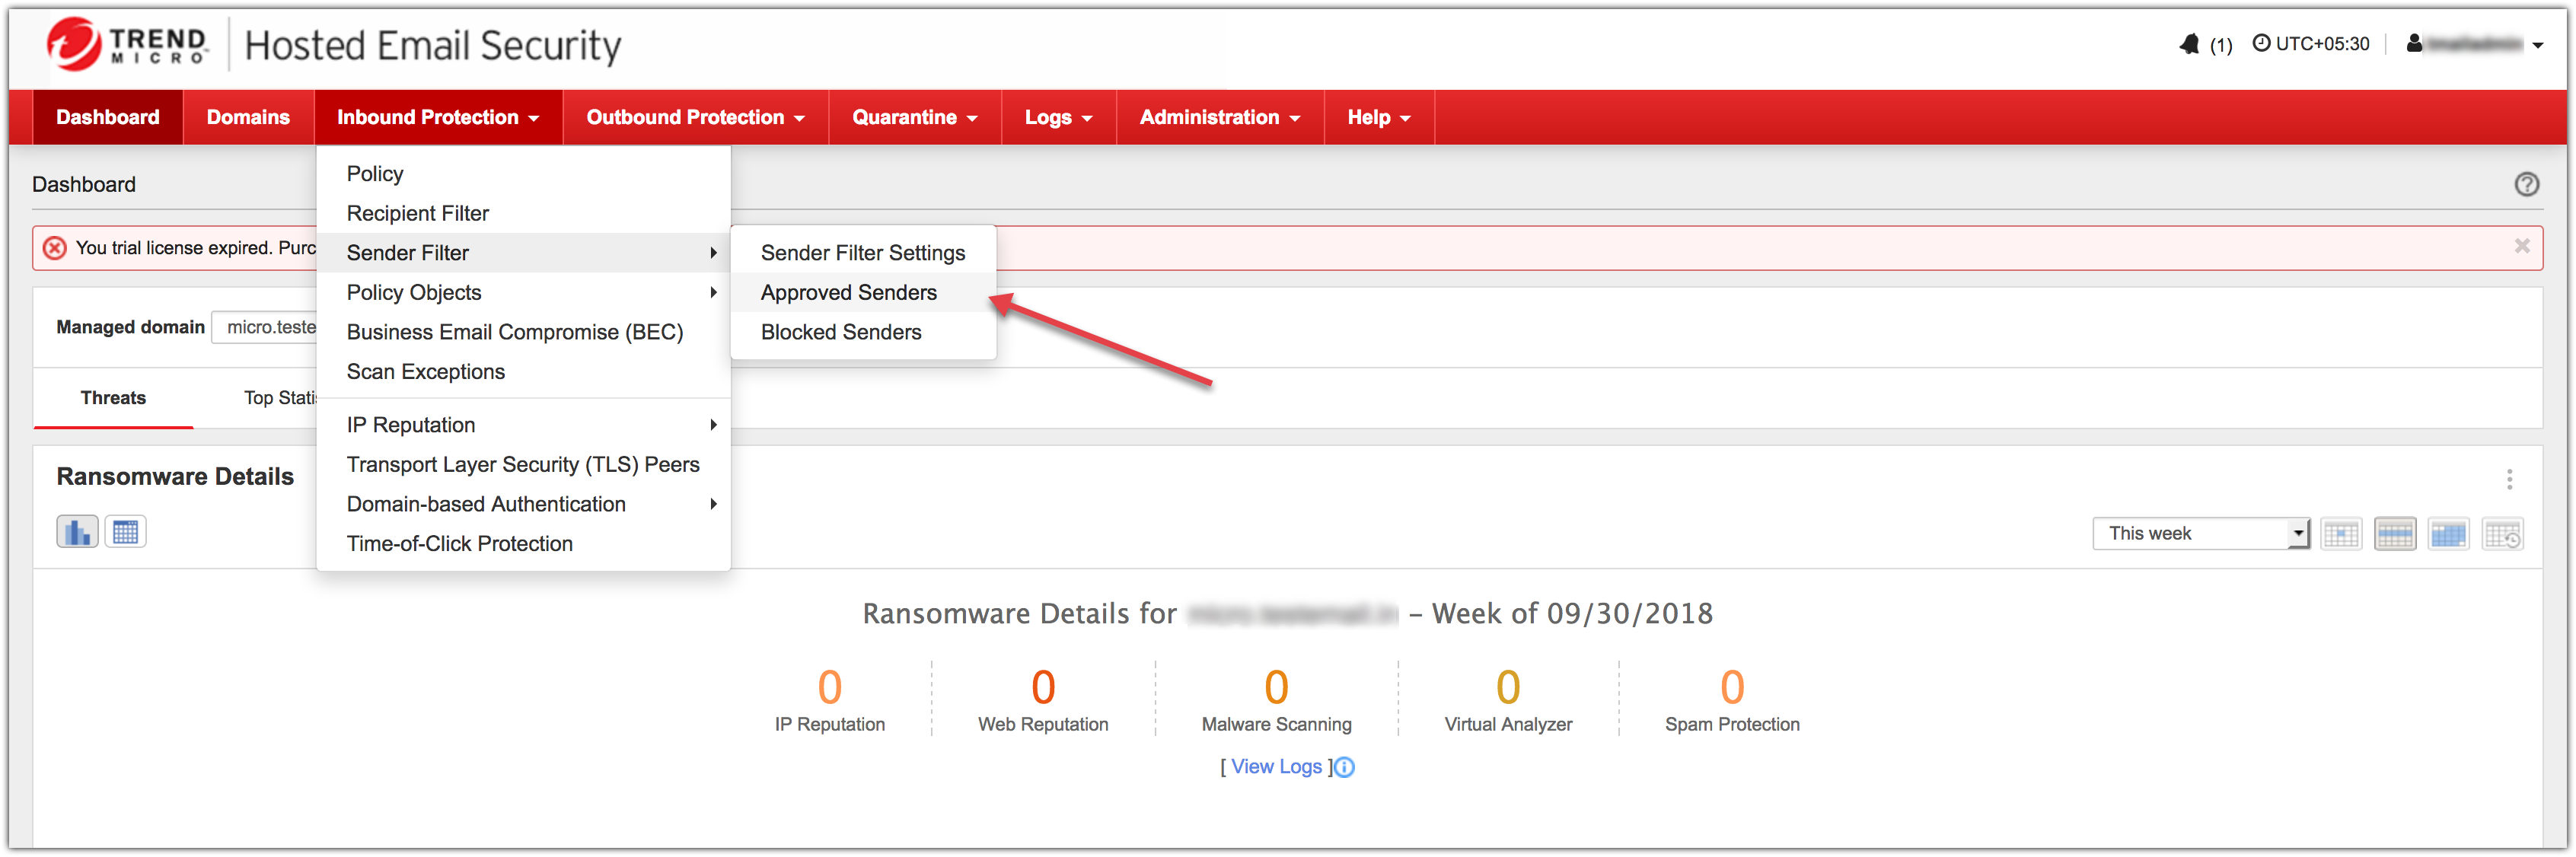Expand the Policy Objects submenu

(523, 293)
